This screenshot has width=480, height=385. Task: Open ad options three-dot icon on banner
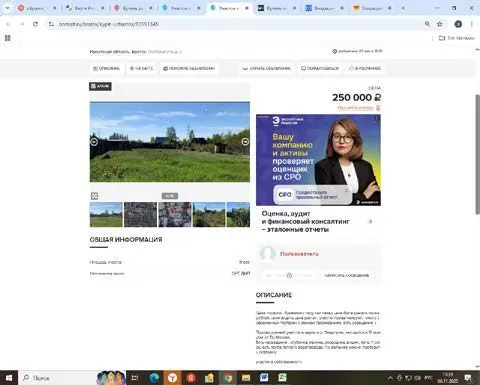pyautogui.click(x=377, y=118)
